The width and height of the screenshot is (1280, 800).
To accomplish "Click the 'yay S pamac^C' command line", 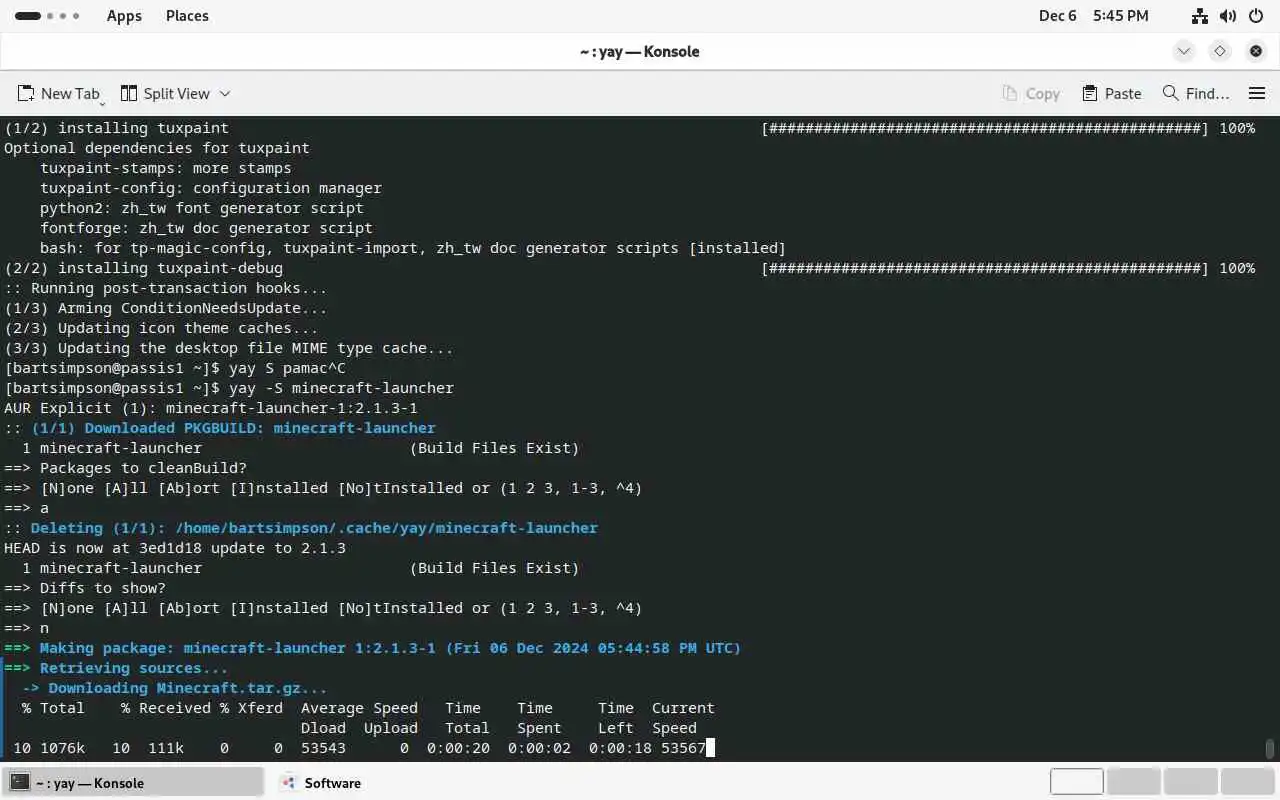I will [175, 368].
